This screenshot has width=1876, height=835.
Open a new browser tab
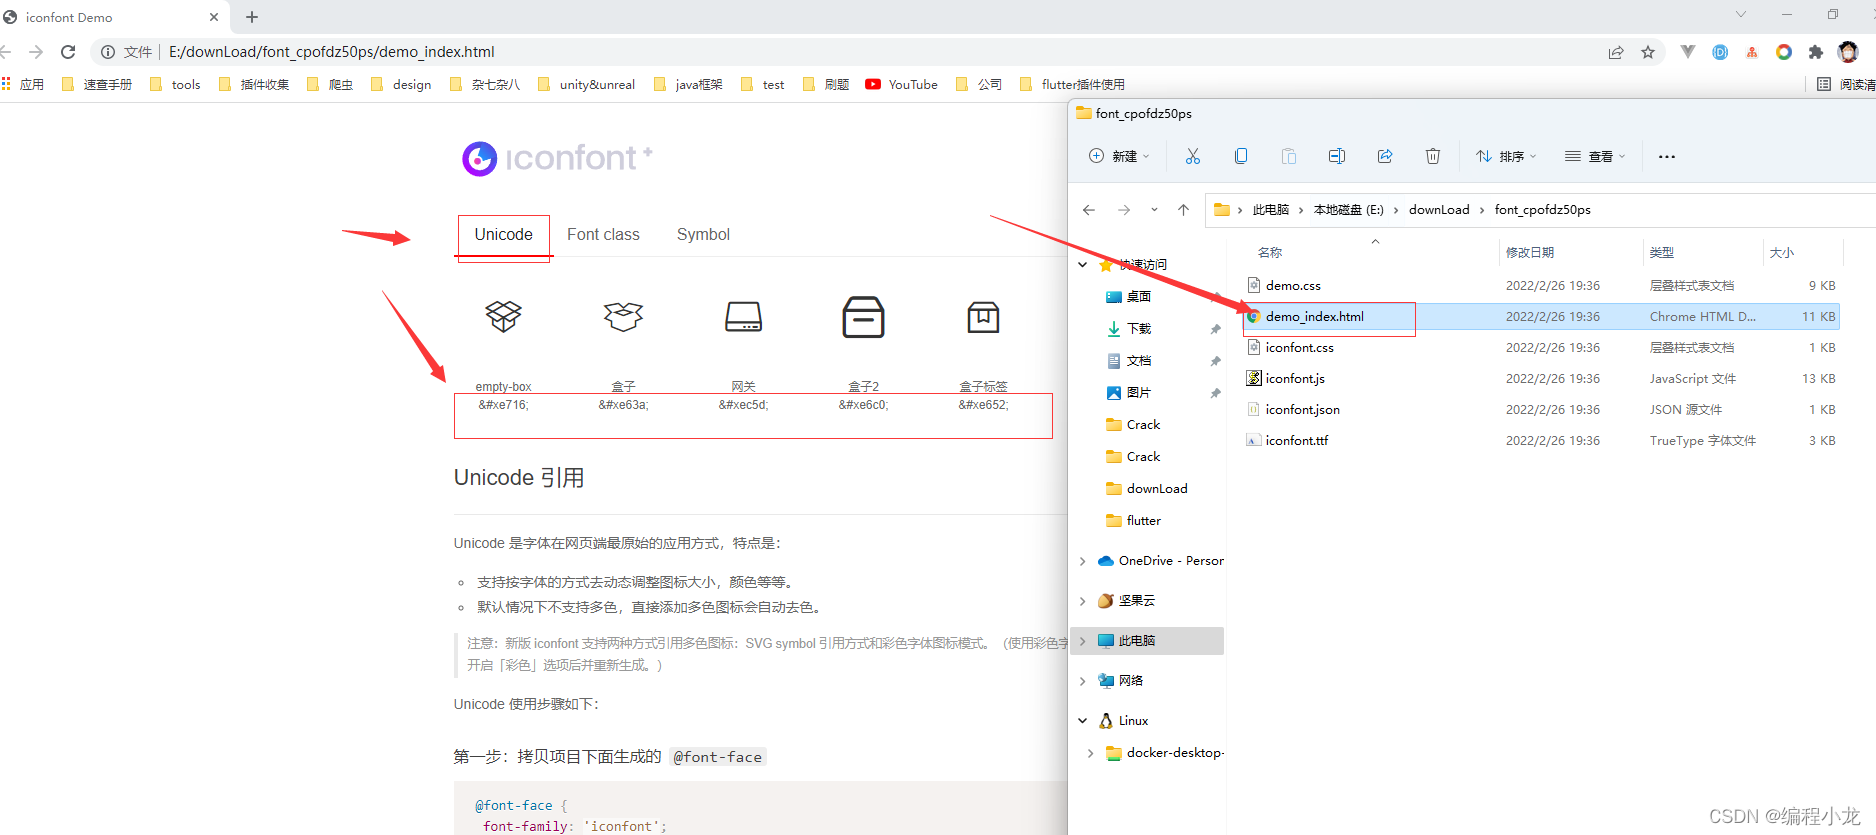tap(252, 17)
